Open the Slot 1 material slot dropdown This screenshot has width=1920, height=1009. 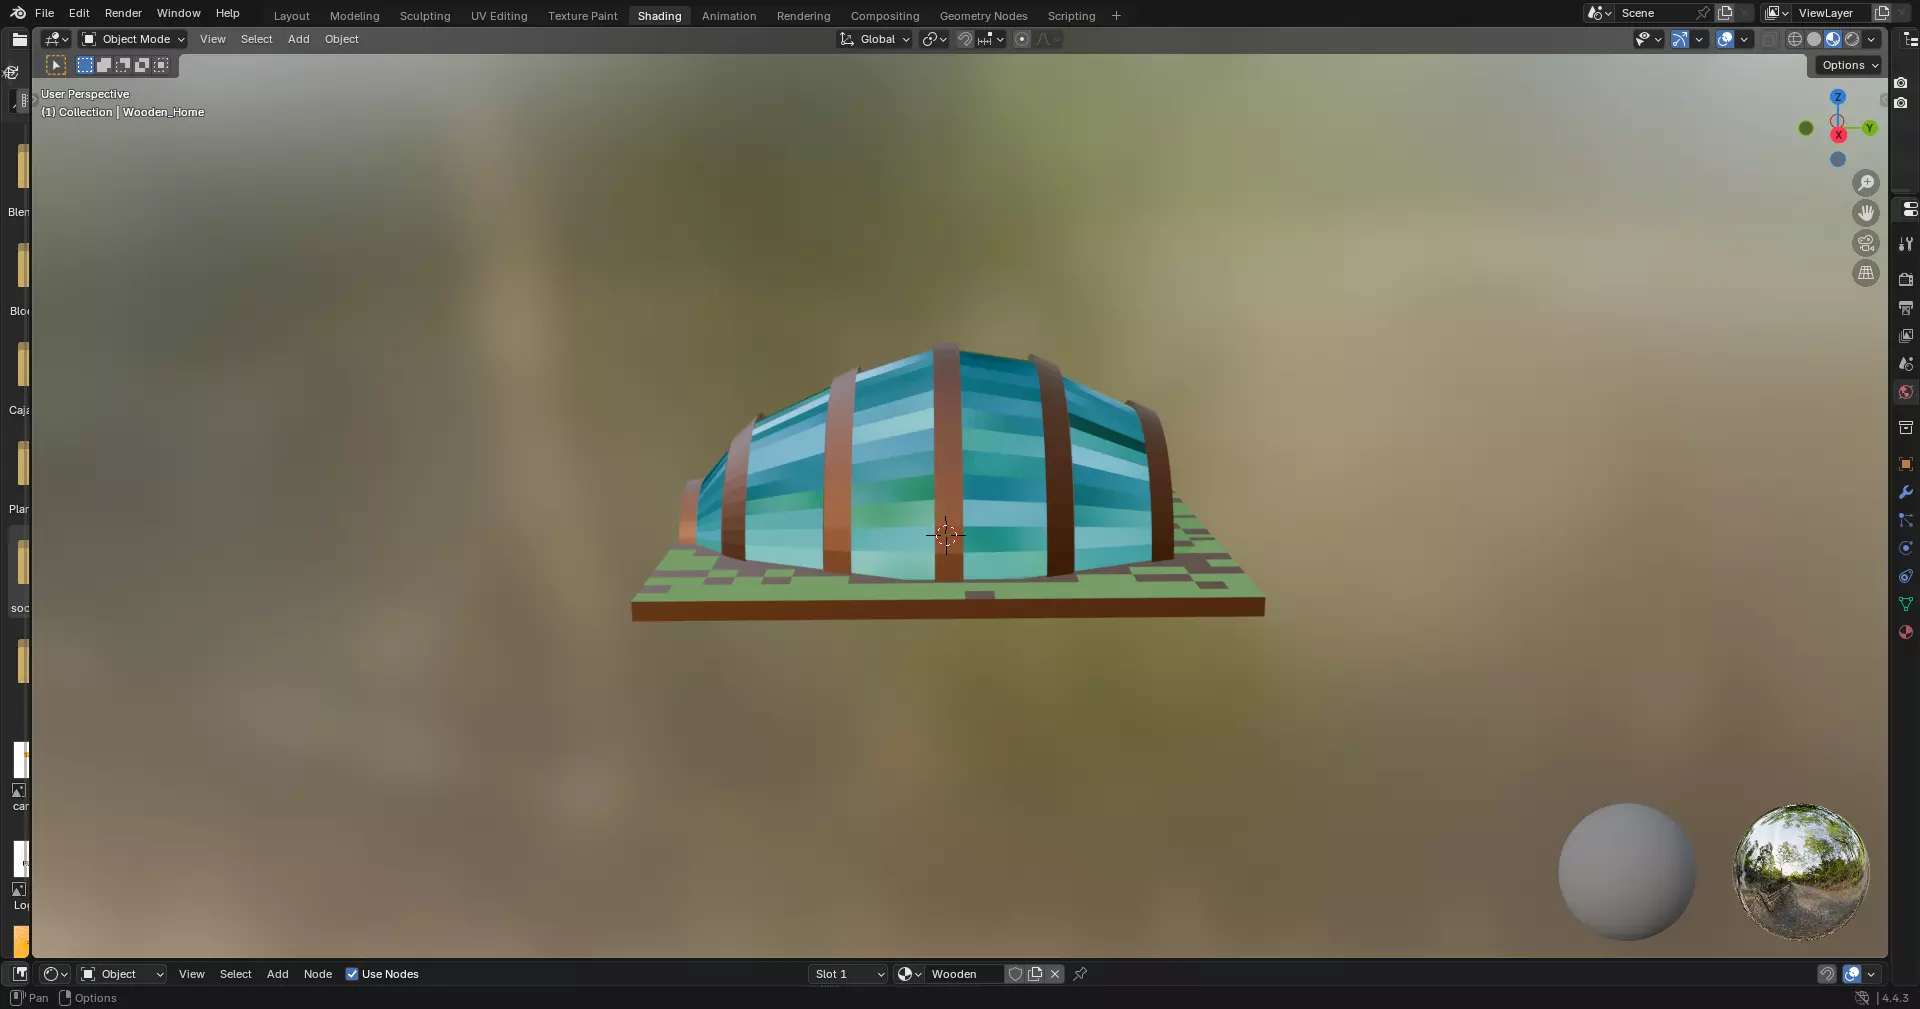(x=848, y=974)
